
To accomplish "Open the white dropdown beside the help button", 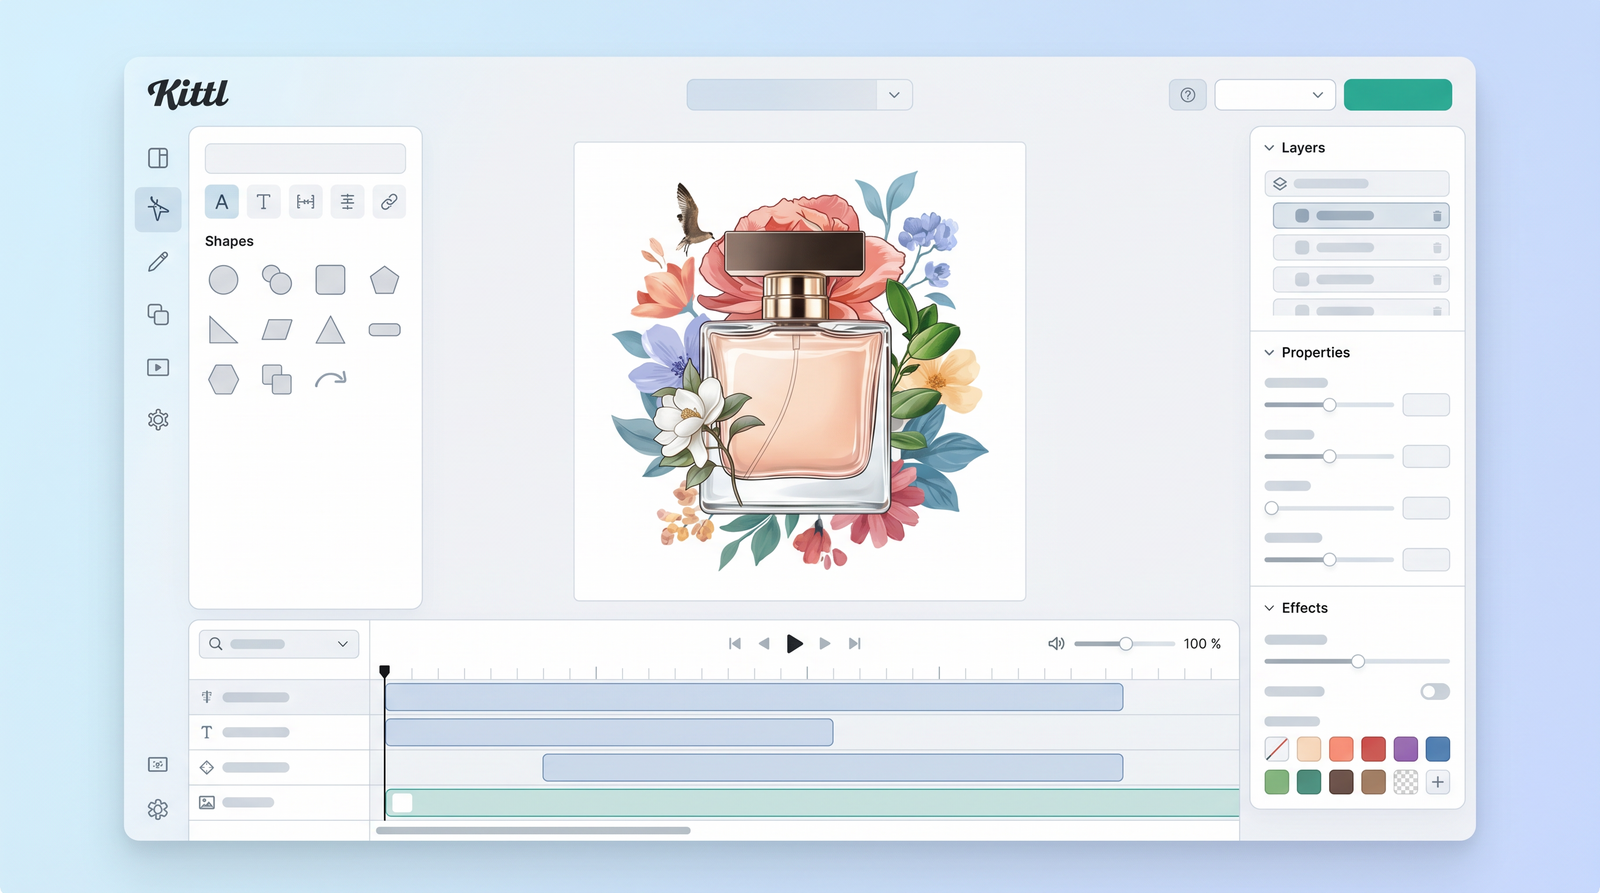I will pyautogui.click(x=1275, y=95).
